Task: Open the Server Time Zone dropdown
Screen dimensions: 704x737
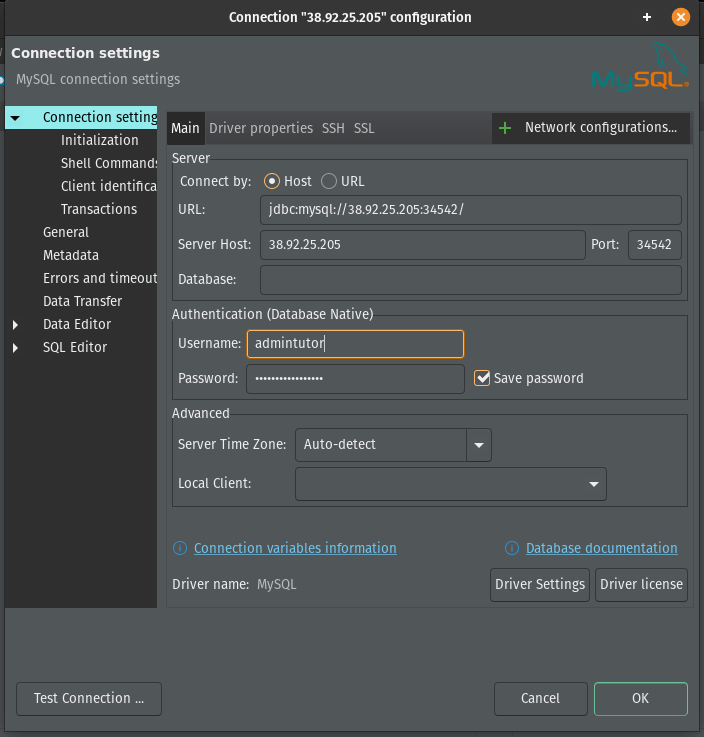Action: [479, 445]
